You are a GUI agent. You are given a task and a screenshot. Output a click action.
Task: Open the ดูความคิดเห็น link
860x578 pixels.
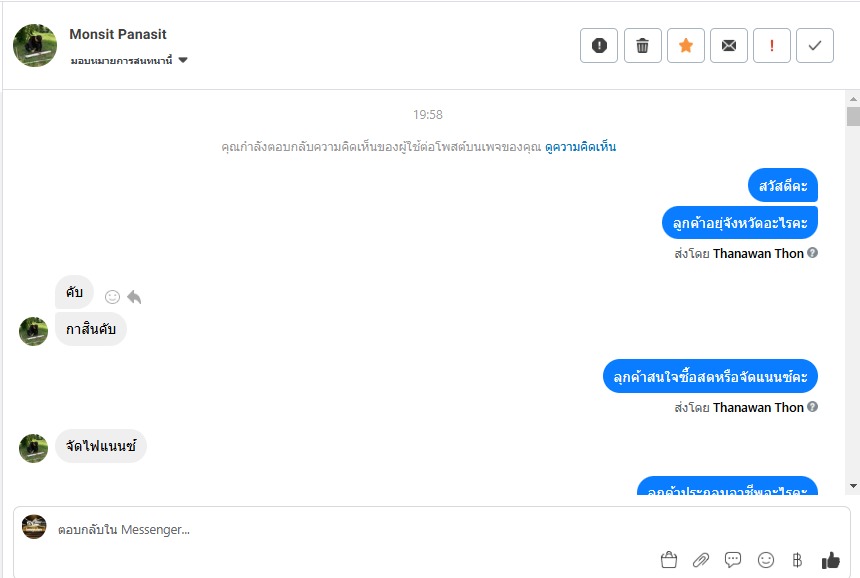tap(580, 147)
